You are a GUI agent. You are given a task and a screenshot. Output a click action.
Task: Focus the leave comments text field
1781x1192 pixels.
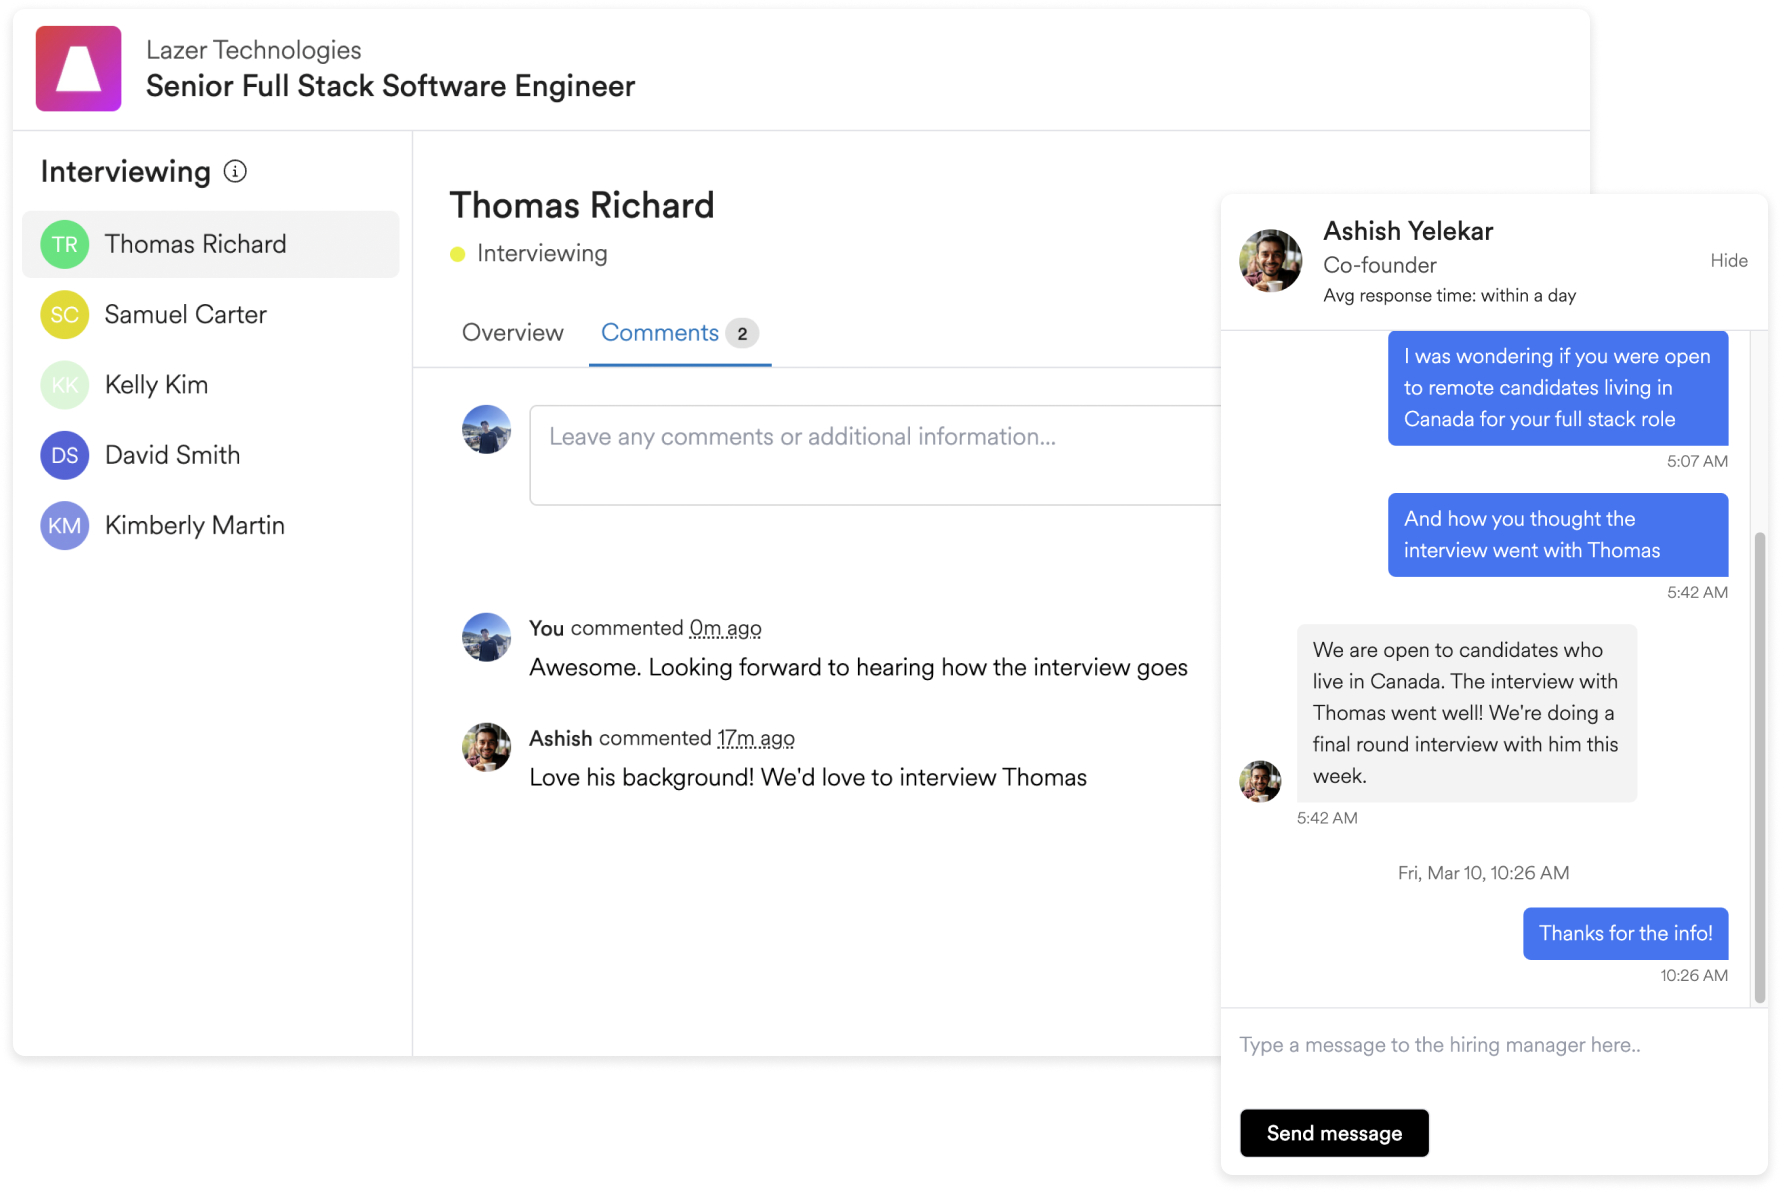pos(875,455)
